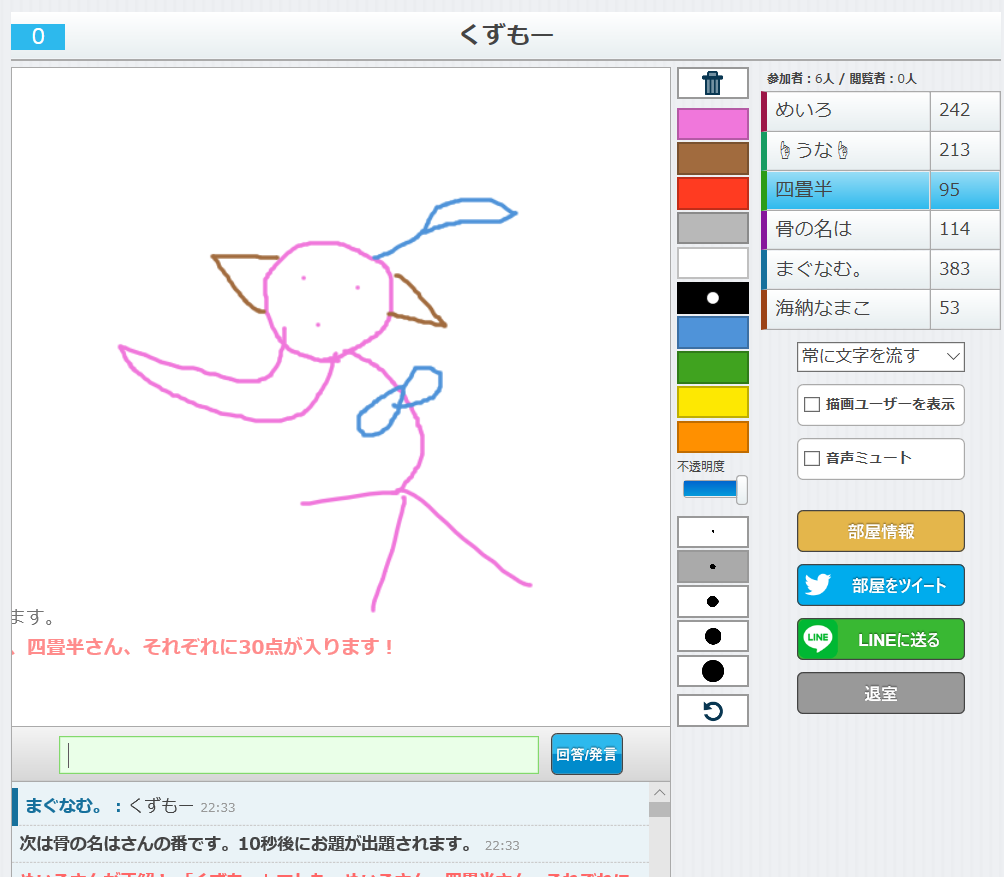Pick the gray color swatch
Viewport: 1004px width, 877px height.
click(x=713, y=228)
